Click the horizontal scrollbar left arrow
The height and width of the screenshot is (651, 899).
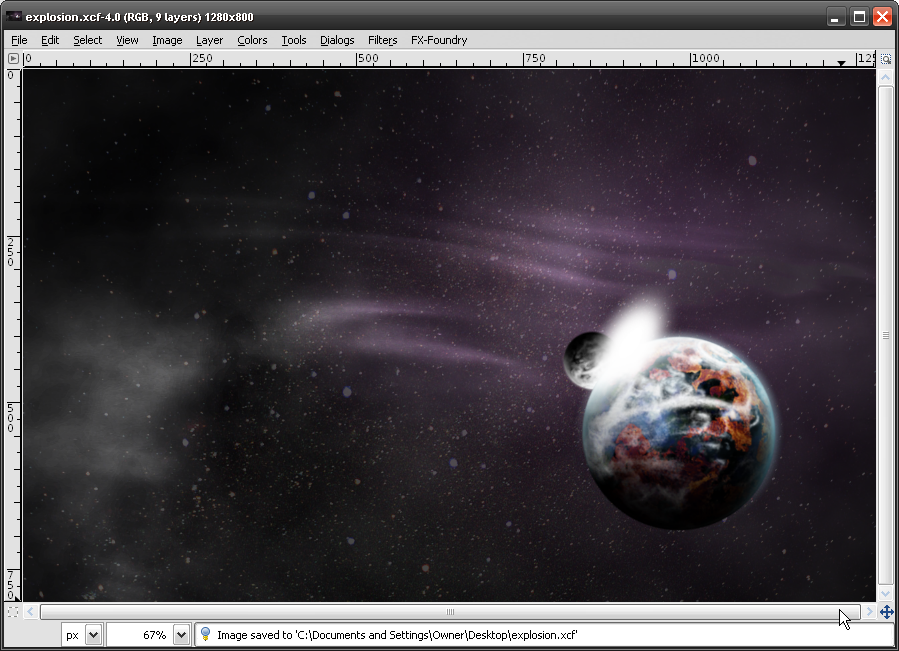pos(30,612)
